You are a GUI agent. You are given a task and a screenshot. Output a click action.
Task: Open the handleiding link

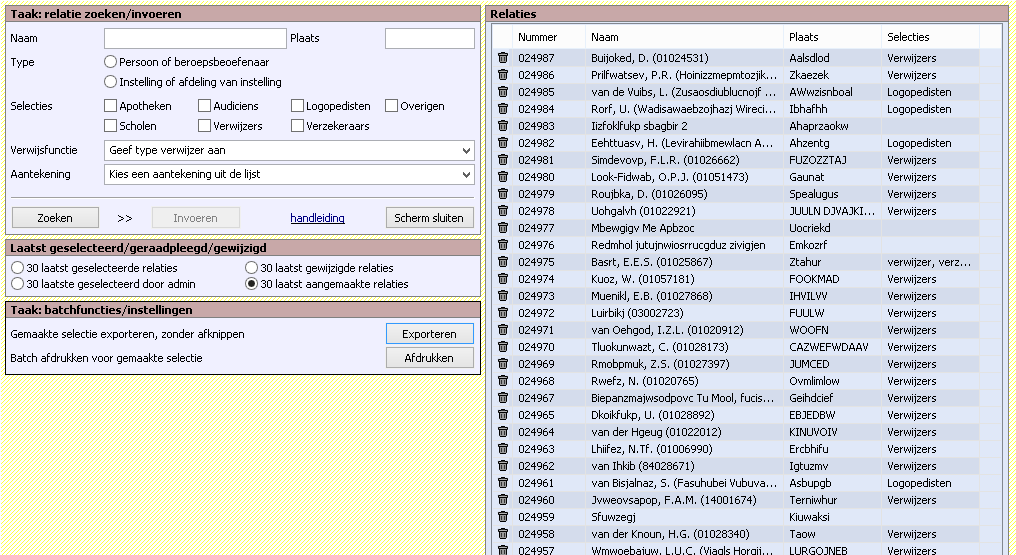317,218
